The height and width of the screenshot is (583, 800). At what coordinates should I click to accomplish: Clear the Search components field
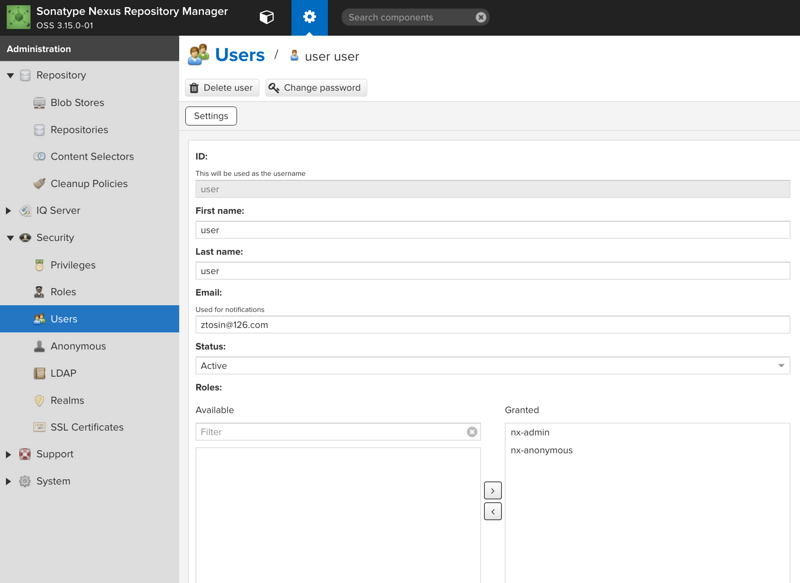coord(481,17)
